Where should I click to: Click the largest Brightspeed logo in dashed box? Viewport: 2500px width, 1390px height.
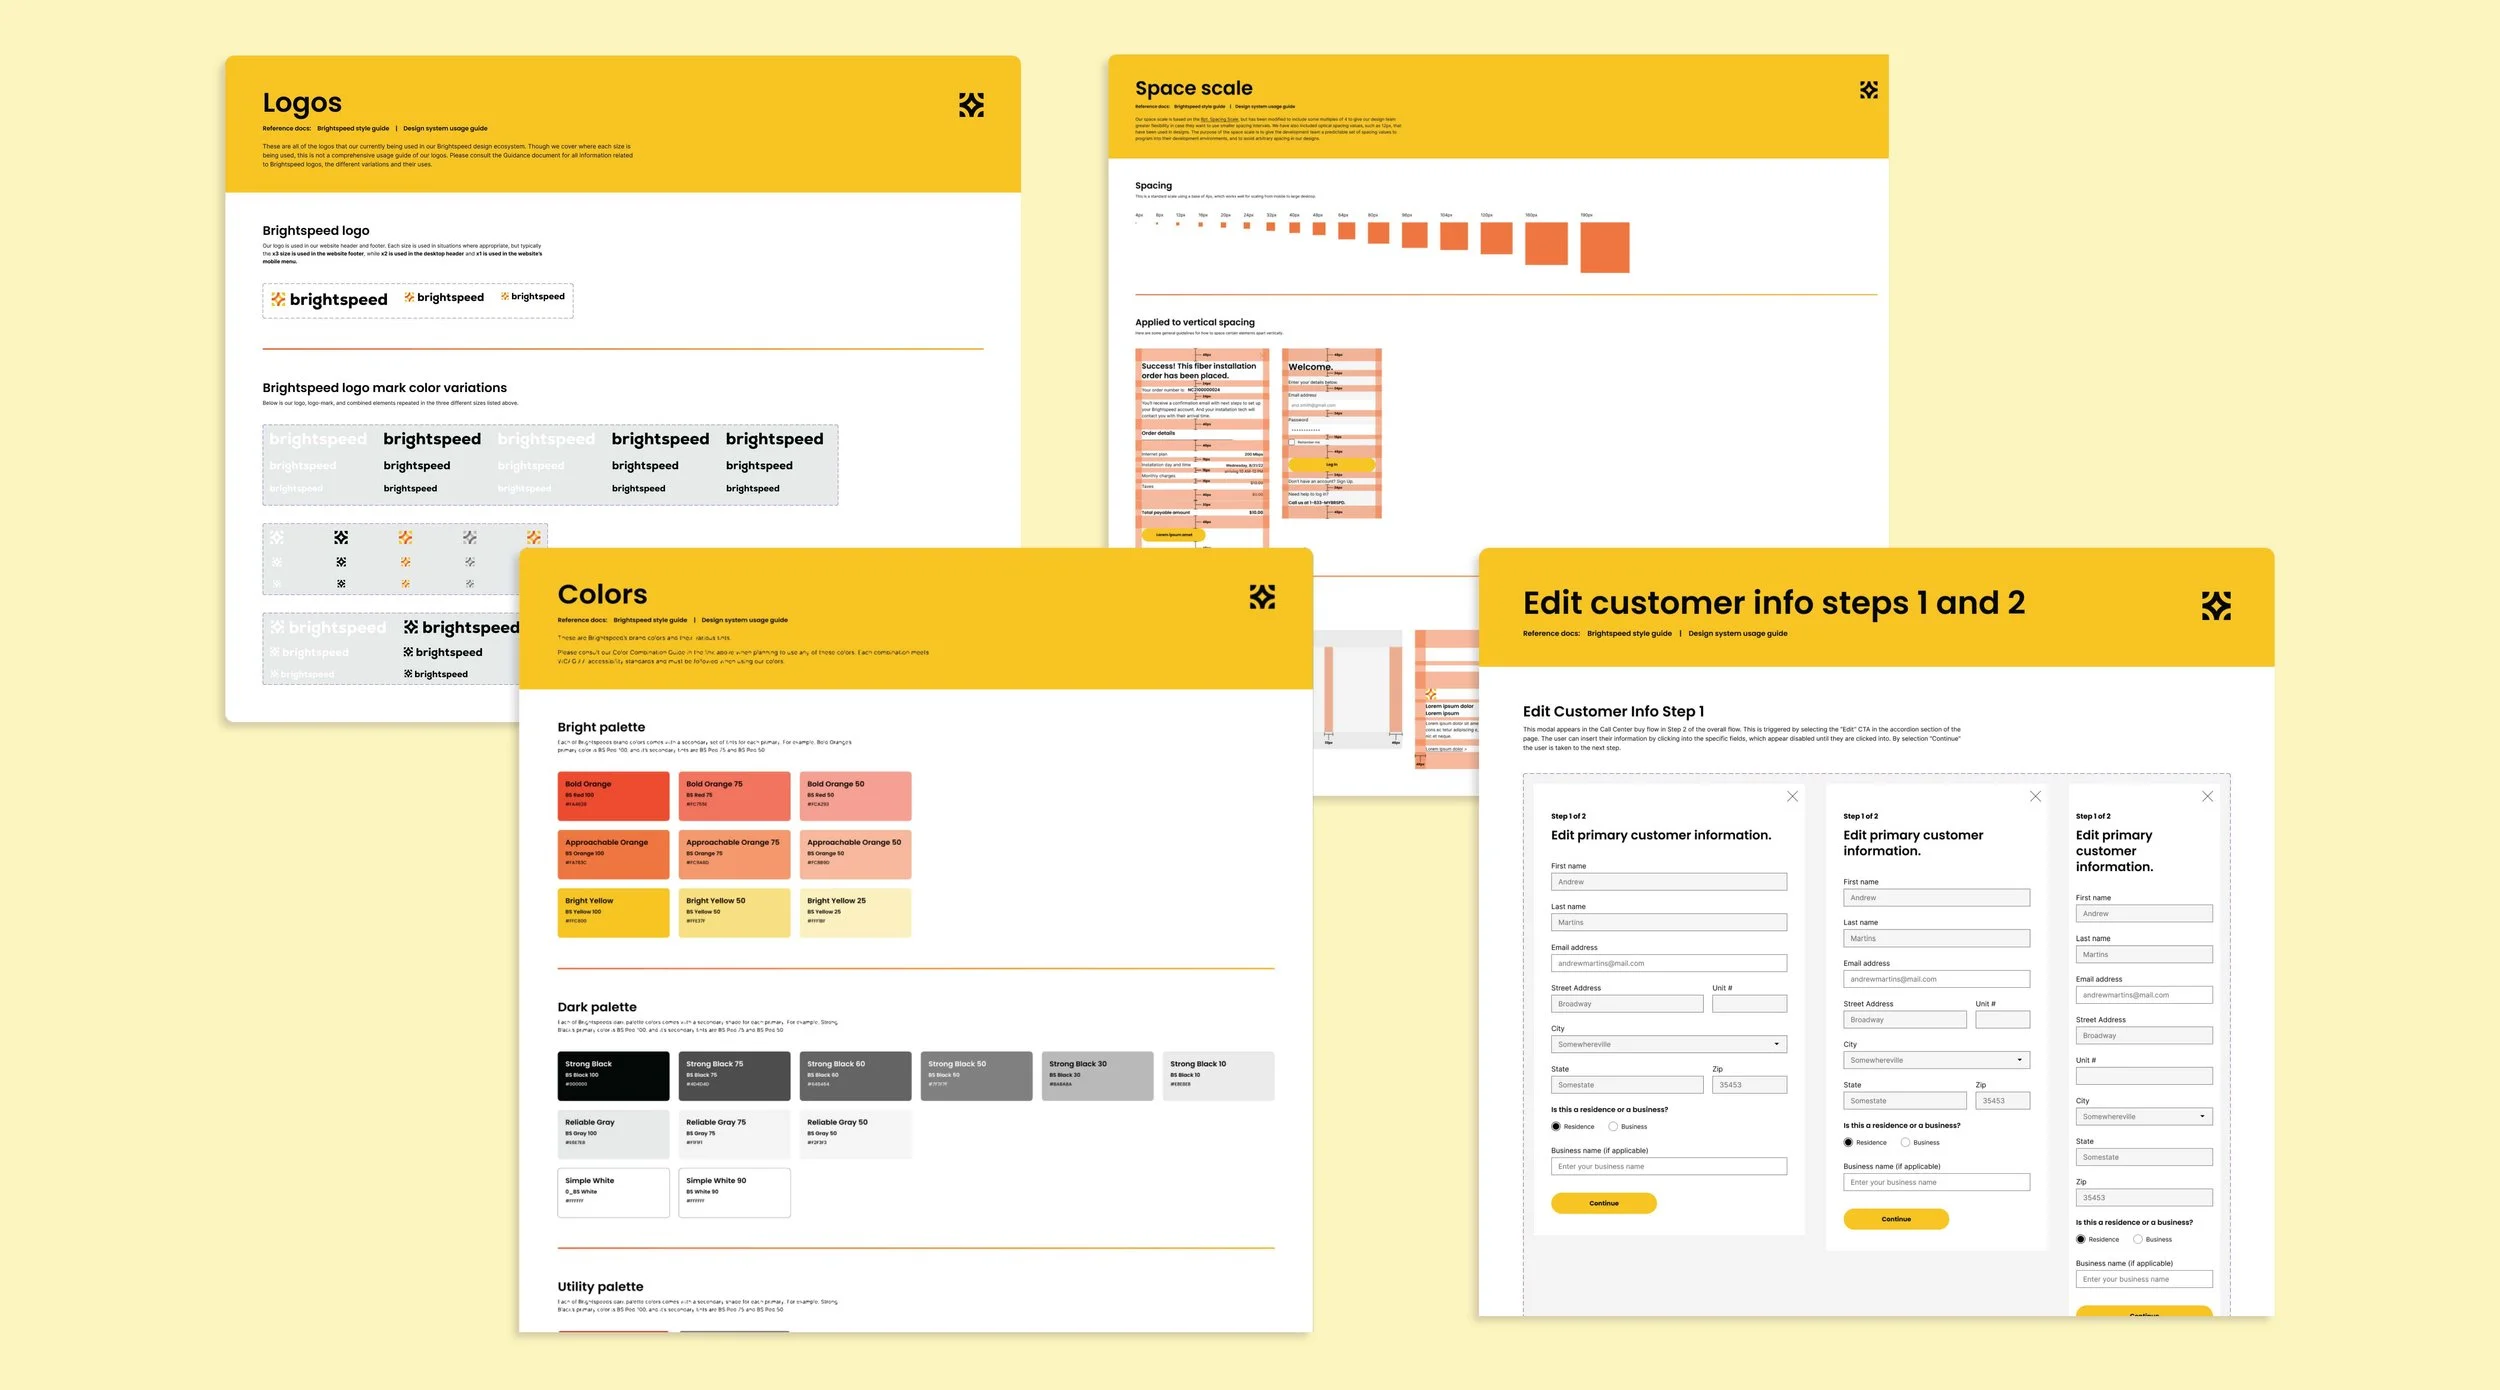pos(329,300)
